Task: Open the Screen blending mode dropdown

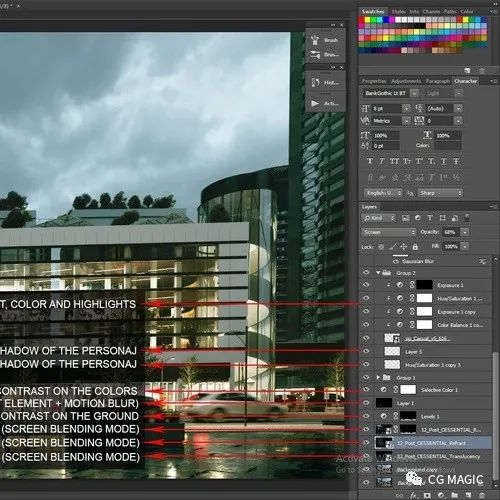Action: pyautogui.click(x=389, y=232)
